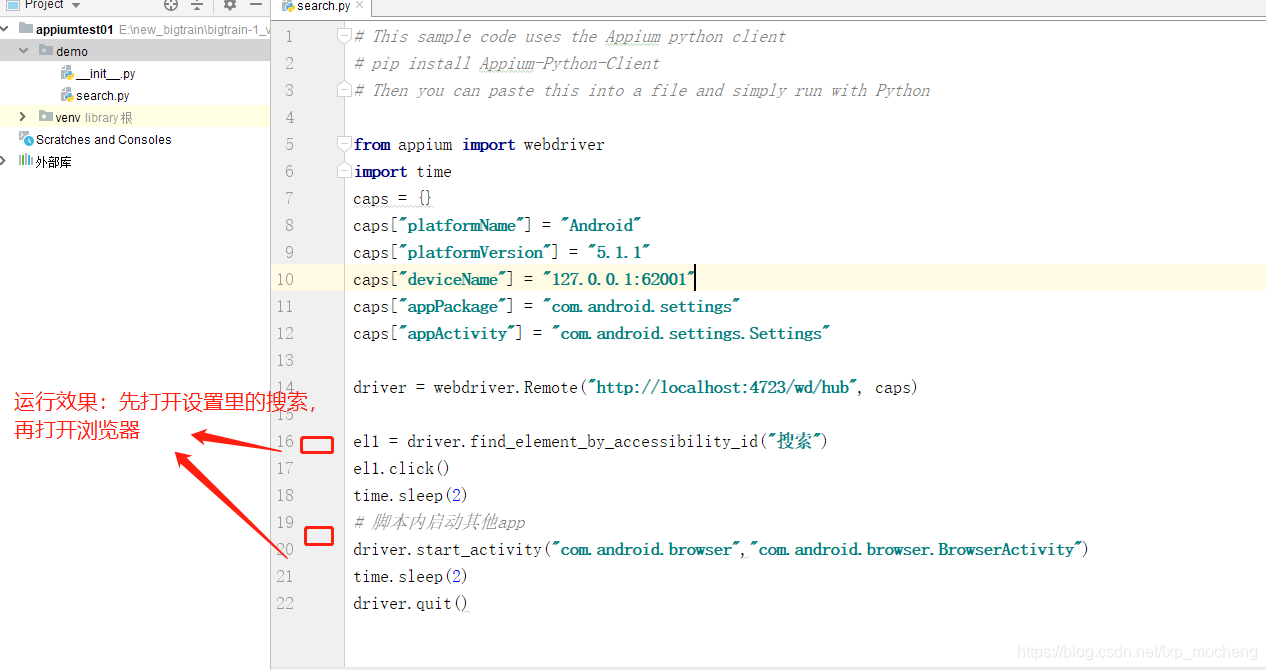This screenshot has height=670, width=1266.
Task: Click 'driver = webdriver.Remote' line
Action: [x=636, y=387]
